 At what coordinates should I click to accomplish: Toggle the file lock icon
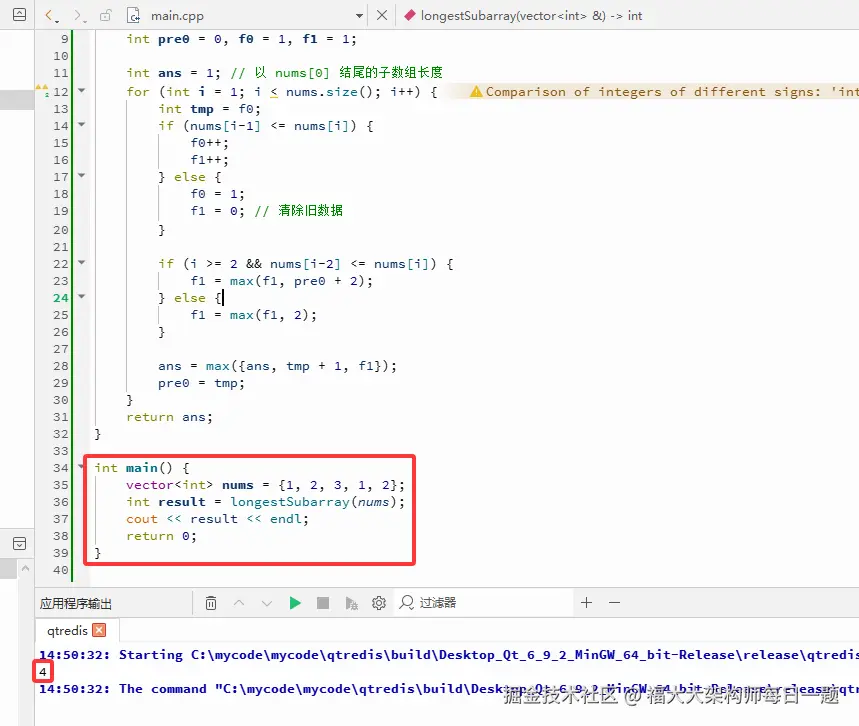pos(106,15)
